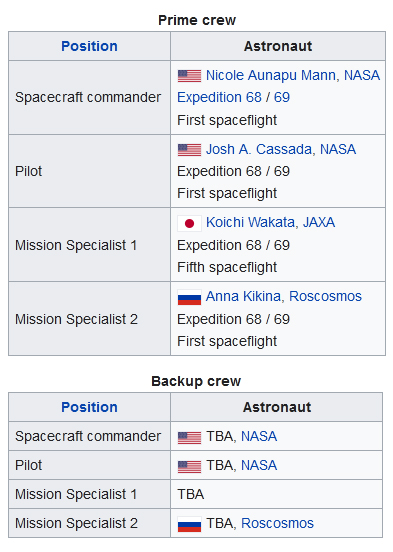Click US flag in backup Pilot row
Image resolution: width=393 pixels, height=552 pixels.
tap(189, 466)
